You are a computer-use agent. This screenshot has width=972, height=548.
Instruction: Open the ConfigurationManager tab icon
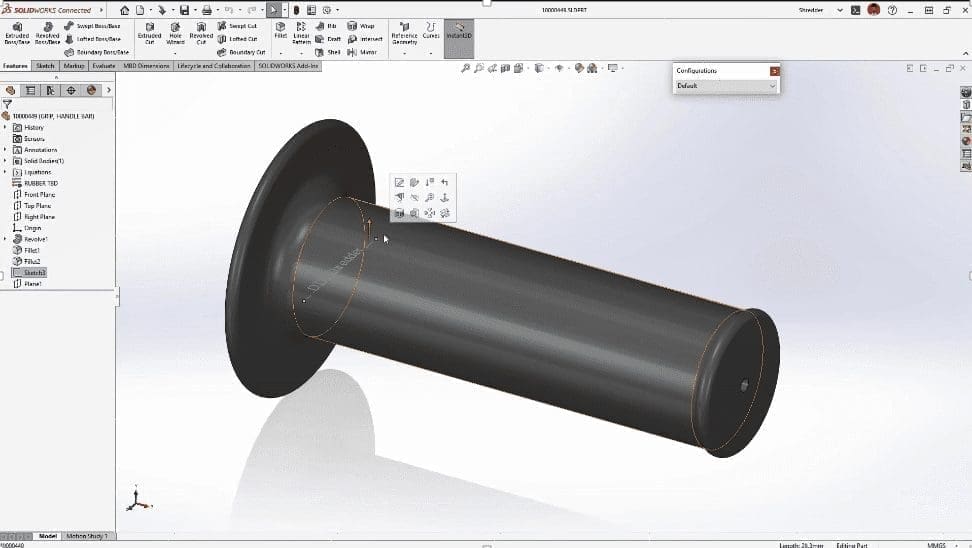tap(50, 91)
